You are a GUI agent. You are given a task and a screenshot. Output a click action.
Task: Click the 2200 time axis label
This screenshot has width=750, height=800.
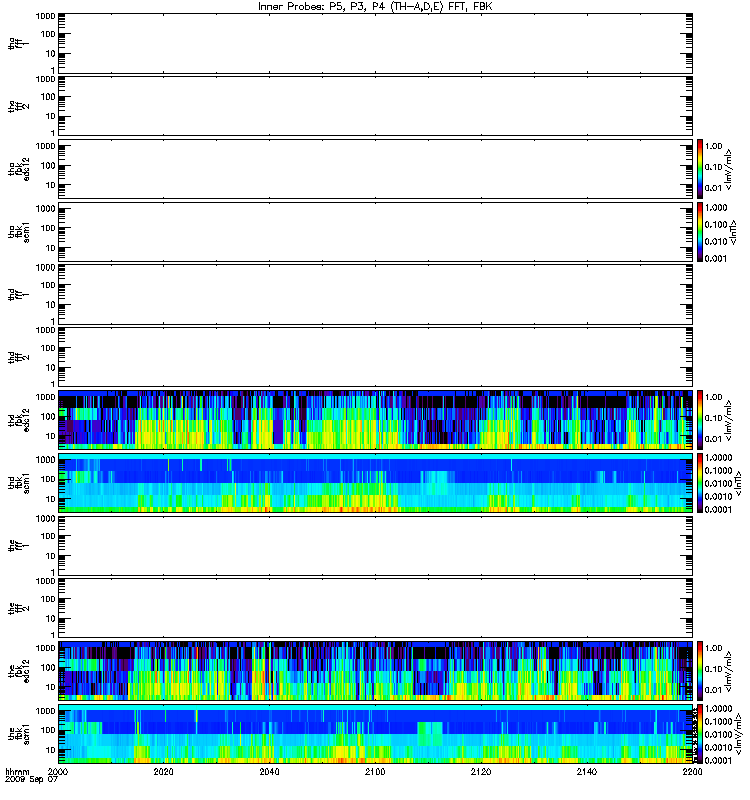click(692, 771)
